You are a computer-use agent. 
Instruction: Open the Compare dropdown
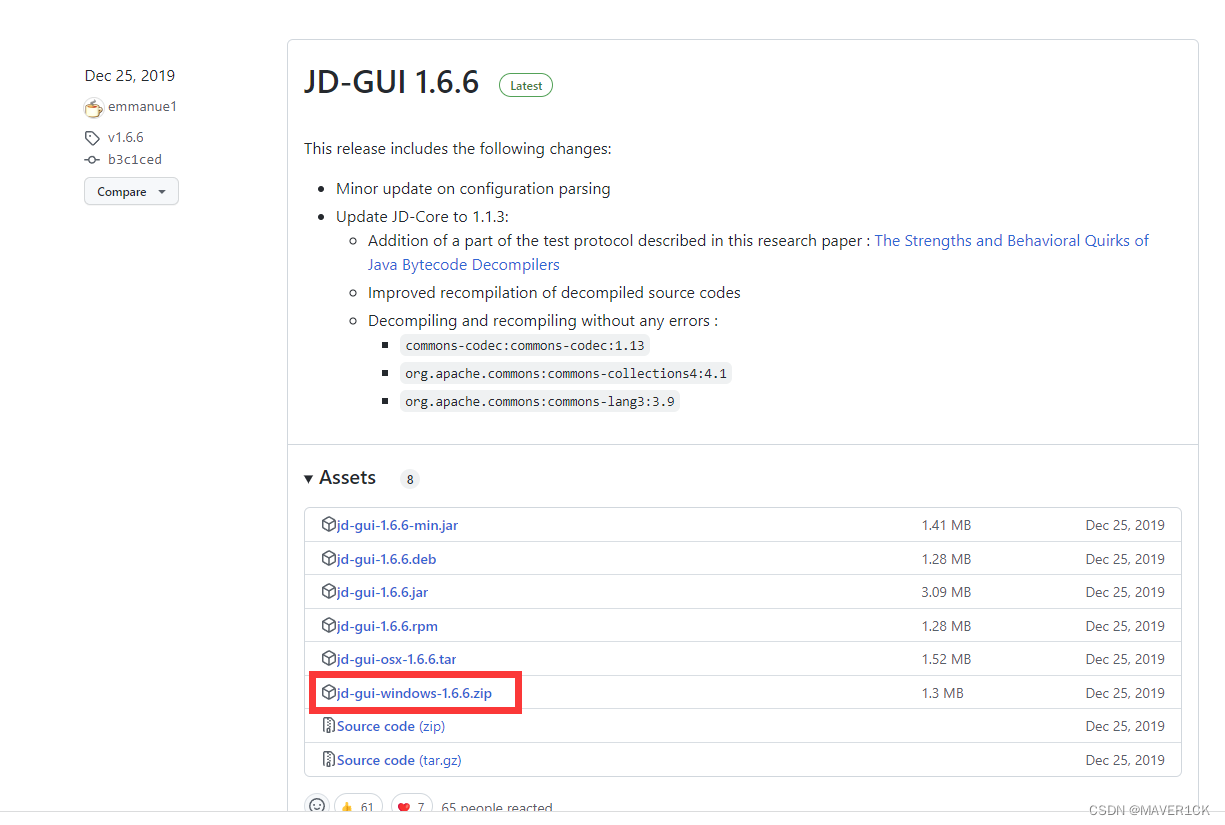[131, 192]
